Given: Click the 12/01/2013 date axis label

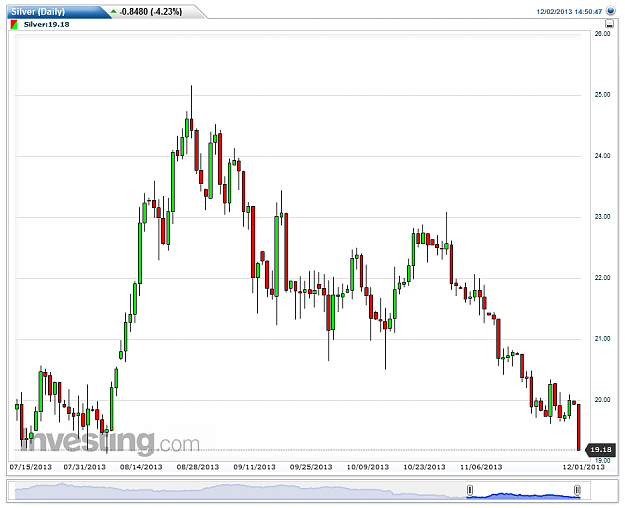Looking at the screenshot, I should click(584, 467).
